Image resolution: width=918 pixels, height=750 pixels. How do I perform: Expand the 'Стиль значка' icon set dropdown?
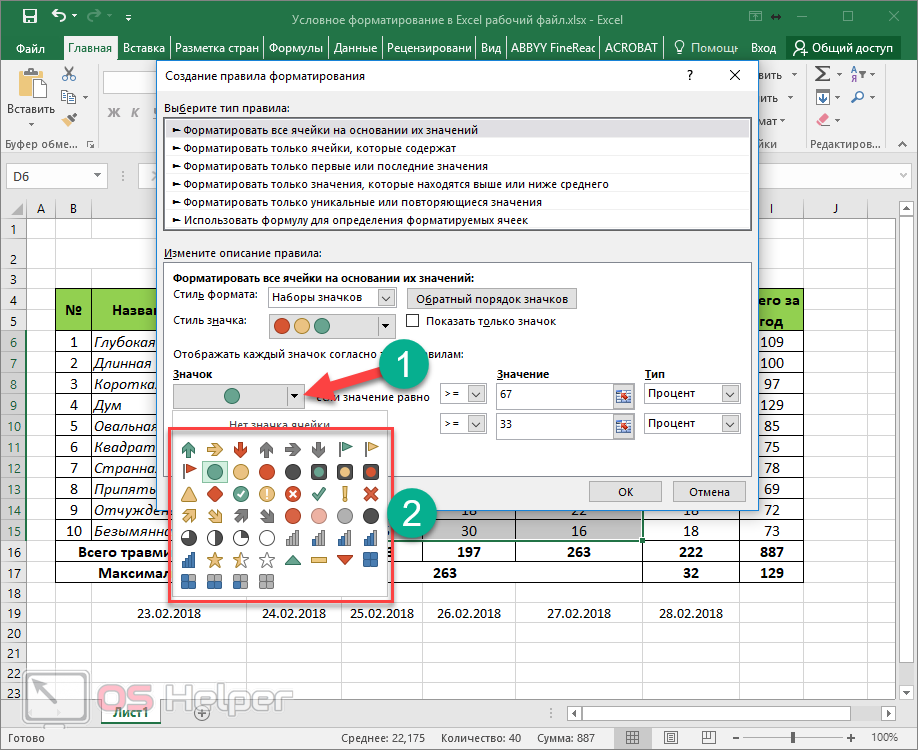tap(385, 325)
